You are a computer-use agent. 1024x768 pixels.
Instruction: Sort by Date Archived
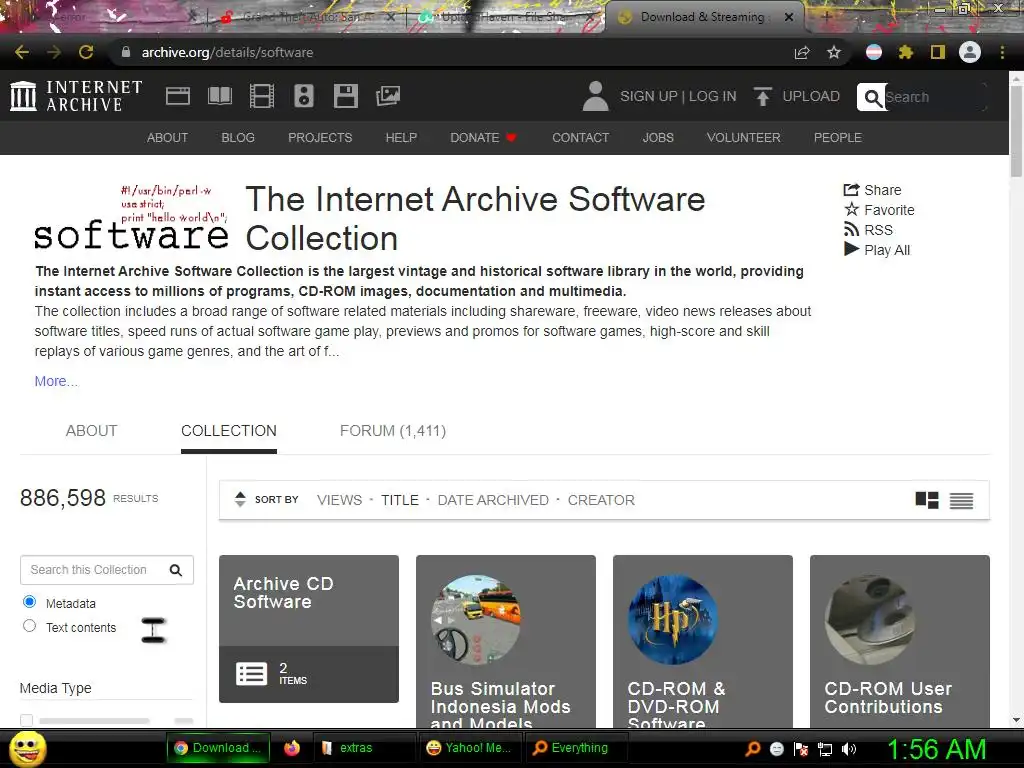pyautogui.click(x=493, y=500)
